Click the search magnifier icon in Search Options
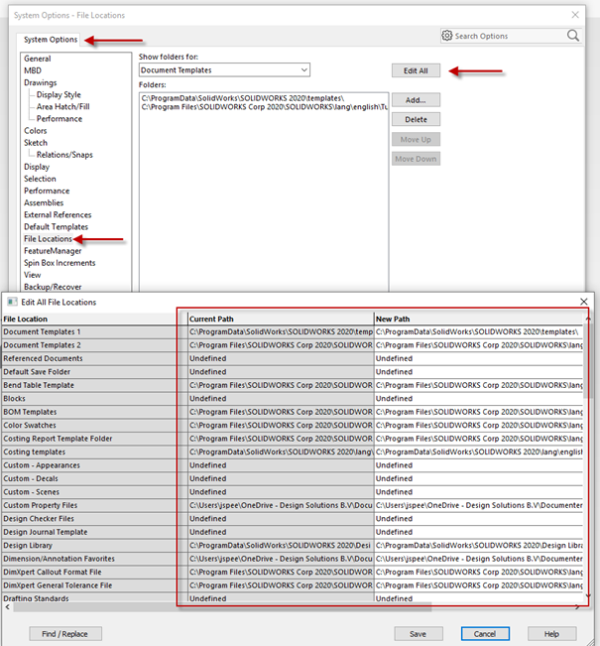Image resolution: width=600 pixels, height=646 pixels. tap(573, 35)
